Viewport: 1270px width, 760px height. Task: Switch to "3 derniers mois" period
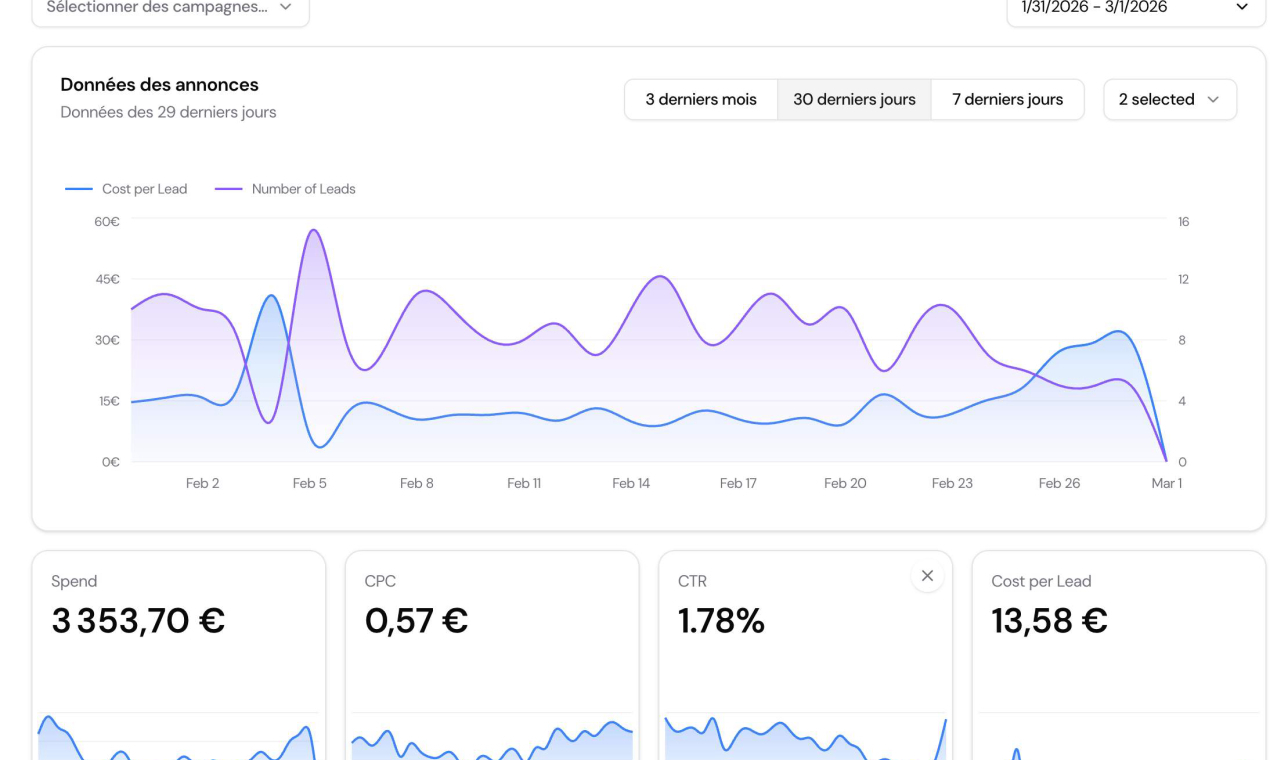[700, 99]
